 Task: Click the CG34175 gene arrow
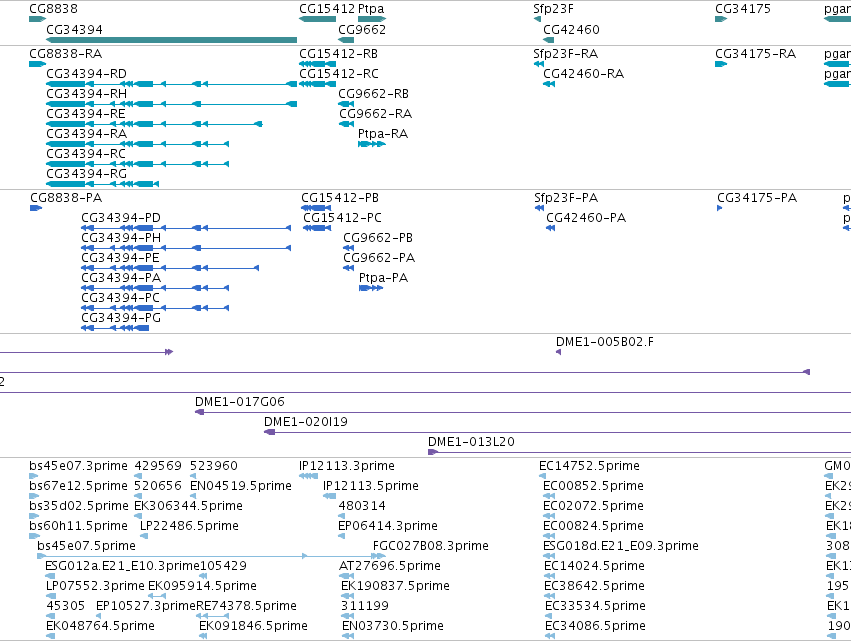(721, 19)
